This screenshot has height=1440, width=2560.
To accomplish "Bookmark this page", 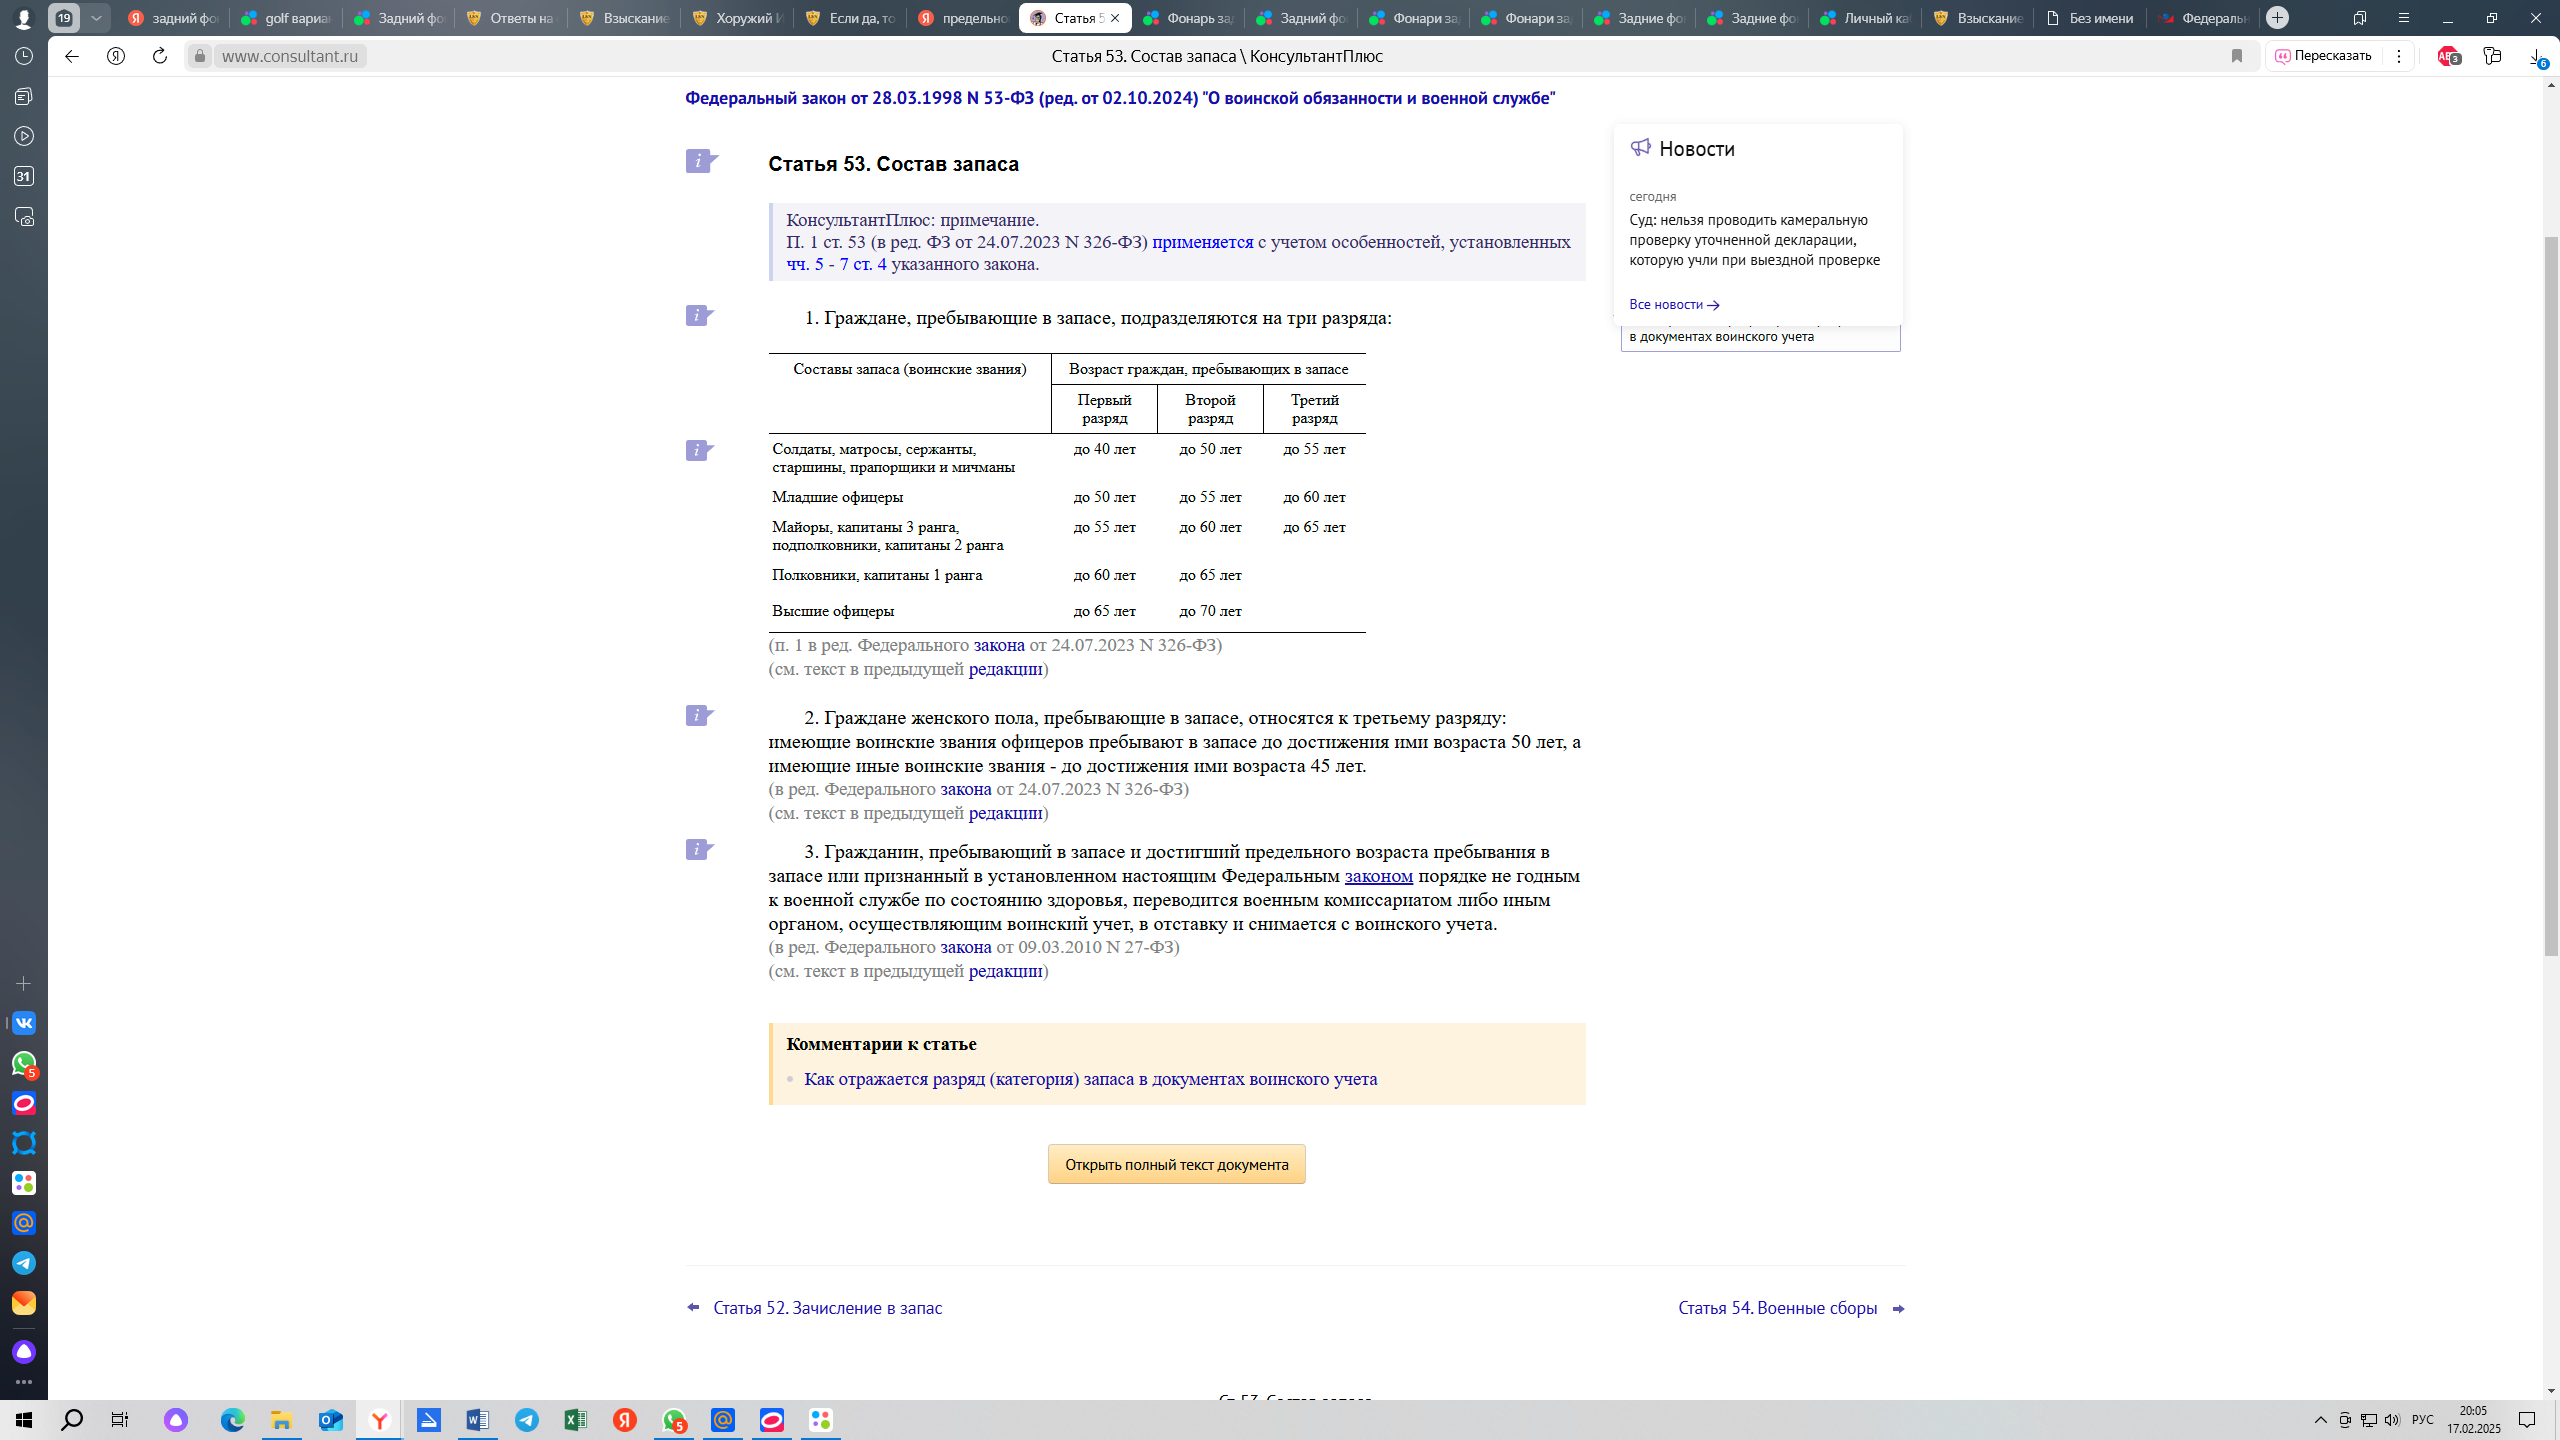I will (x=2237, y=56).
